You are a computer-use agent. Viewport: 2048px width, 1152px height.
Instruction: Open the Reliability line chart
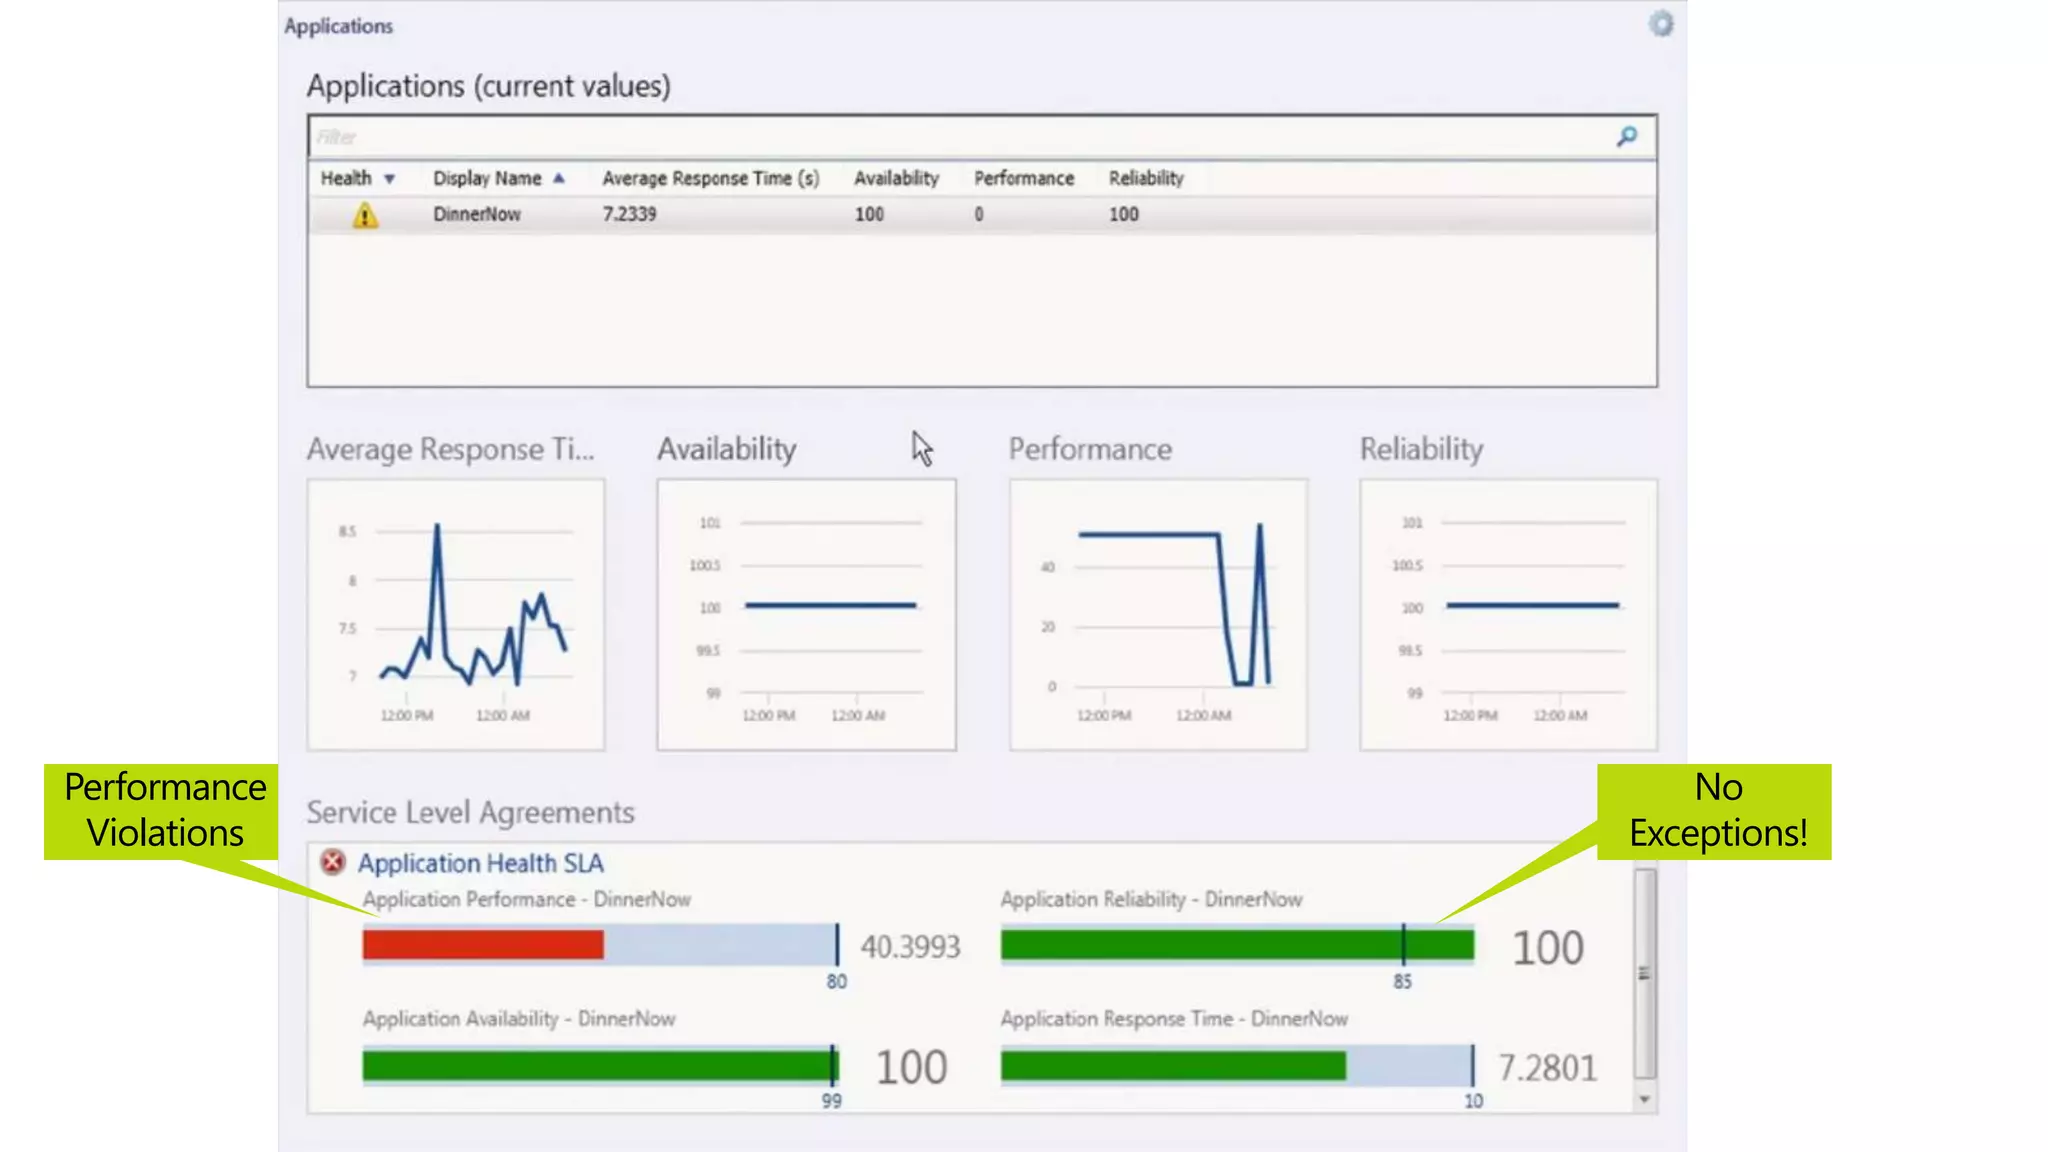(x=1508, y=614)
